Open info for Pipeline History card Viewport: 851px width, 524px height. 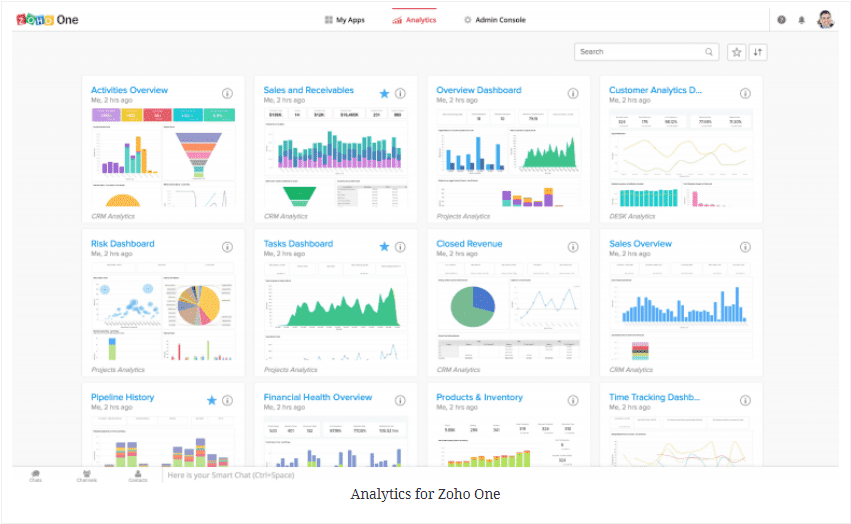[x=227, y=401]
